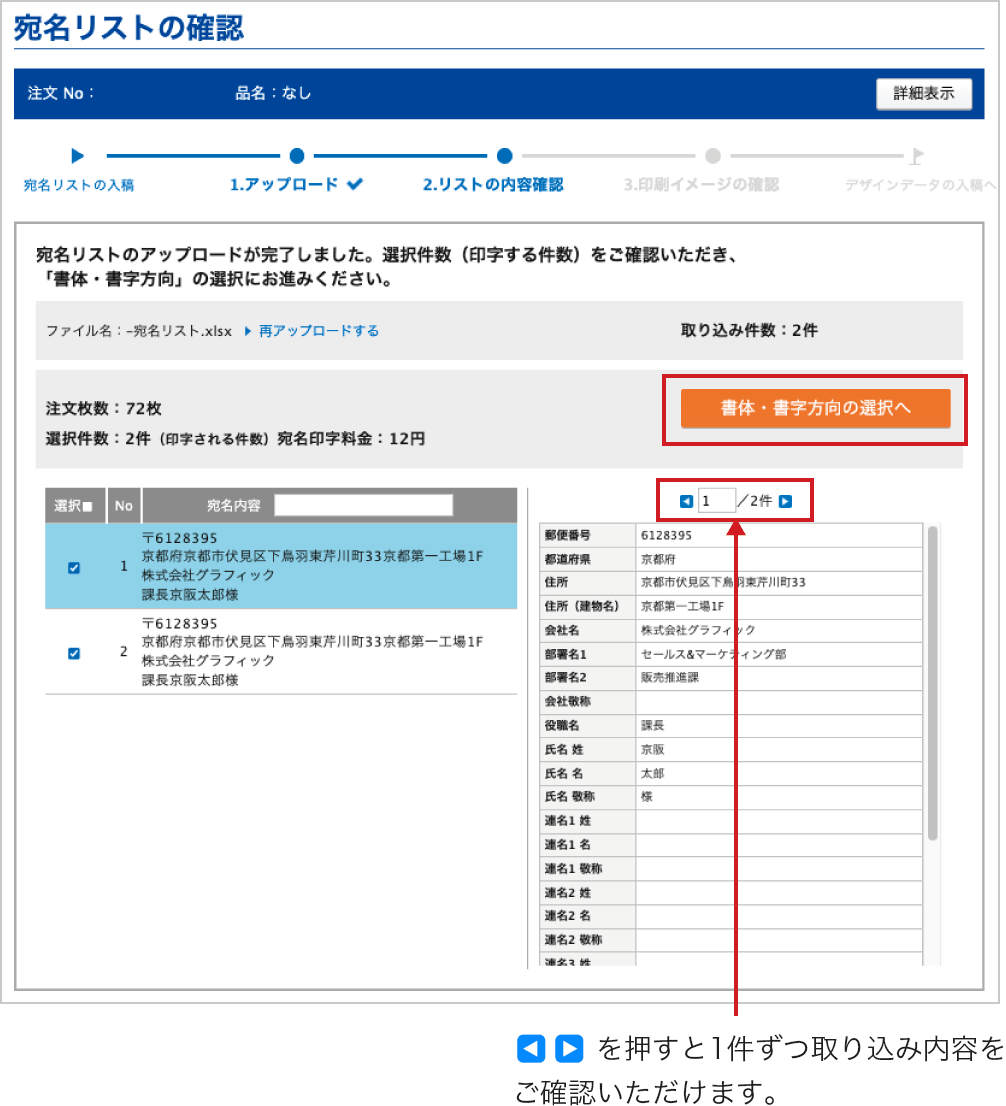Select the 3.印刷イメージの確認 step
1006x1106 pixels.
pyautogui.click(x=700, y=185)
